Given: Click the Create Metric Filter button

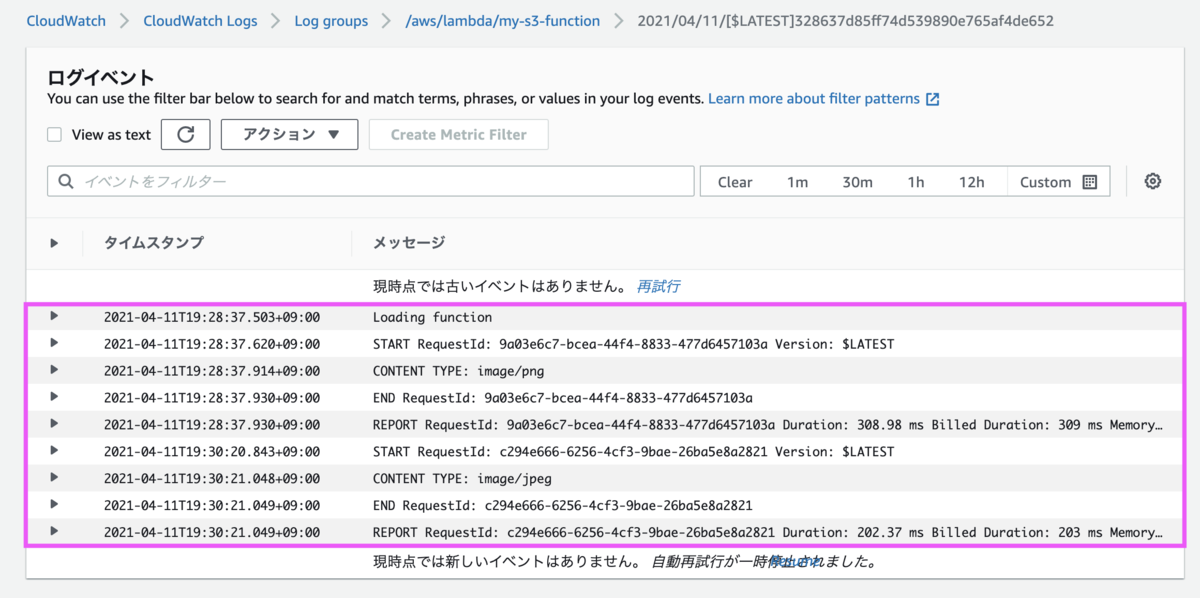Looking at the screenshot, I should tap(458, 134).
